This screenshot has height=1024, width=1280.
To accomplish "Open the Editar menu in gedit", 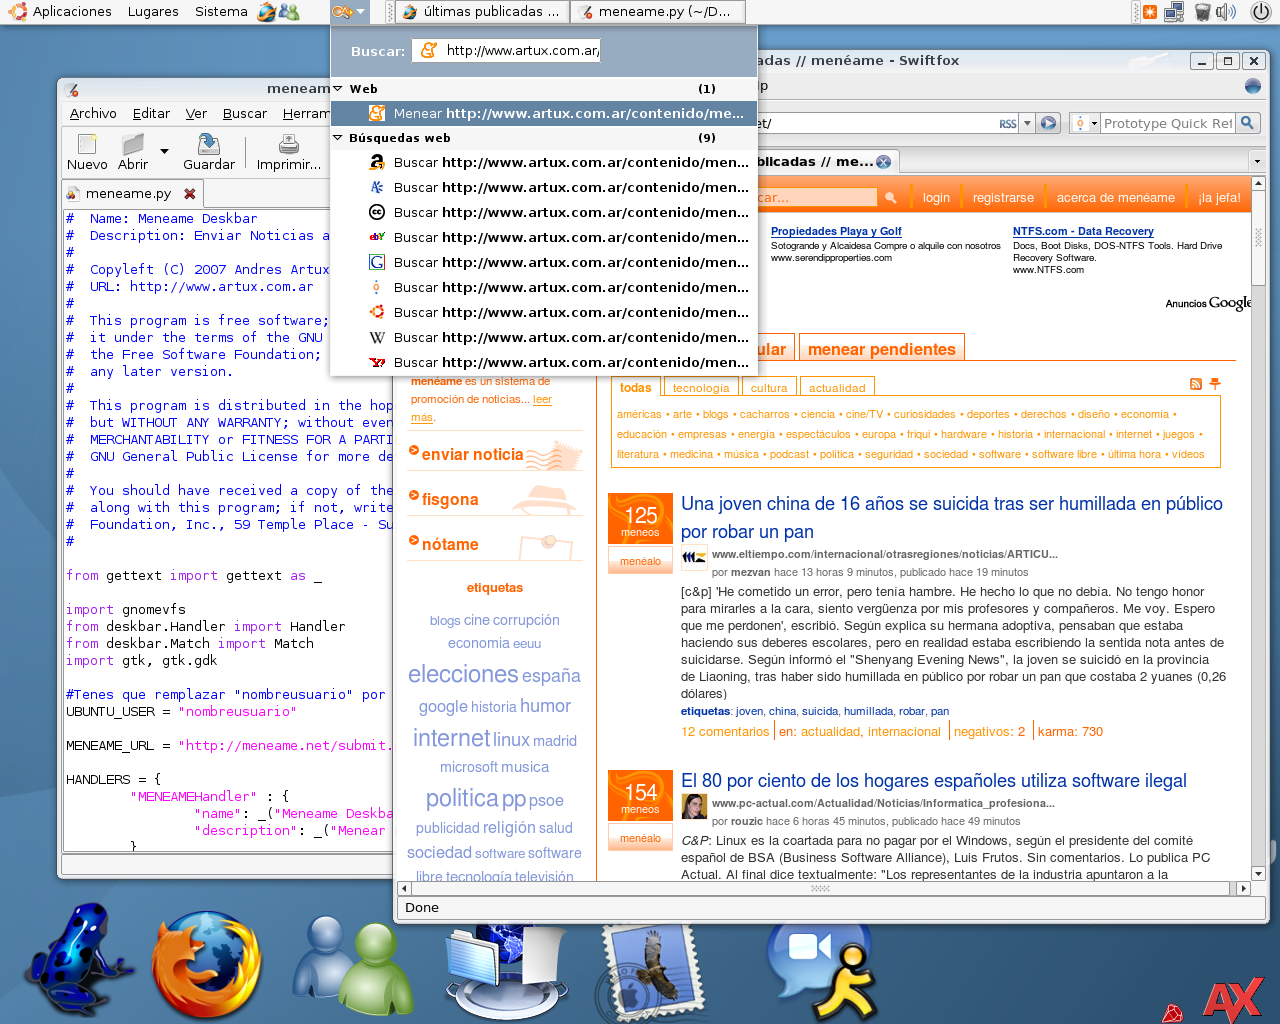I will 151,113.
